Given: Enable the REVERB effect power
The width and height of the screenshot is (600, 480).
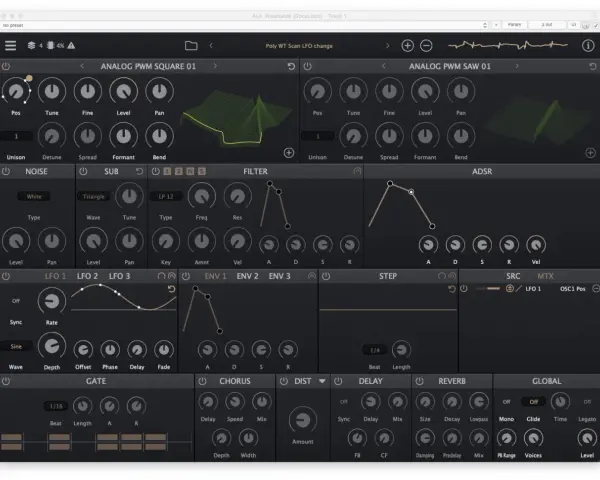Looking at the screenshot, I should (419, 381).
